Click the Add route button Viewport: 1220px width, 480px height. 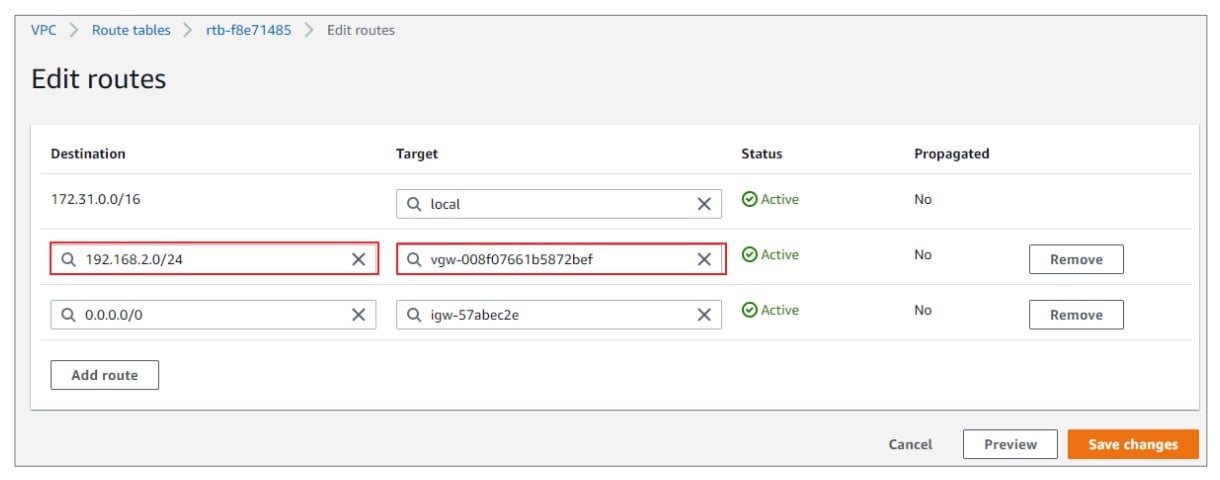(x=105, y=375)
